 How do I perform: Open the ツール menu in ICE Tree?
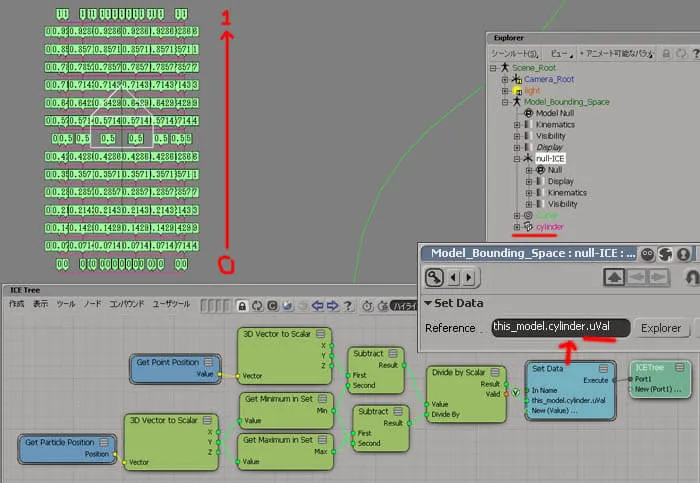point(66,304)
